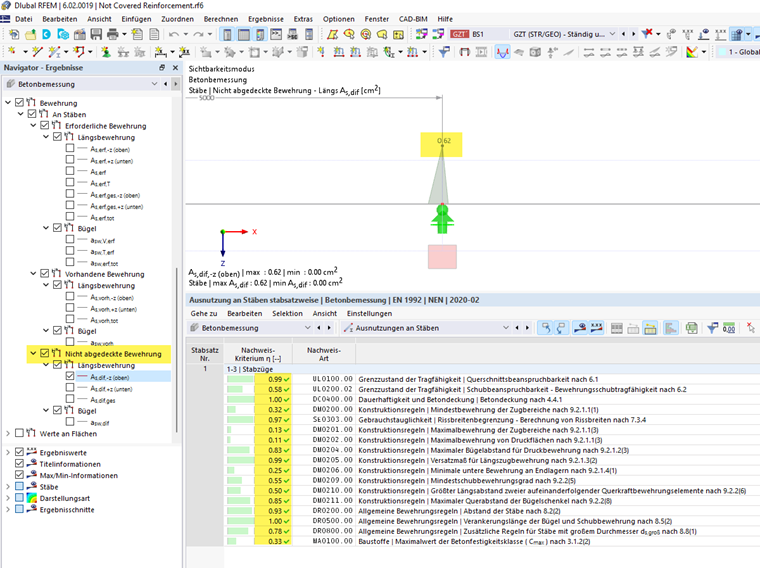Expand the Werte an Flächen node
This screenshot has height=568, width=760.
8,433
